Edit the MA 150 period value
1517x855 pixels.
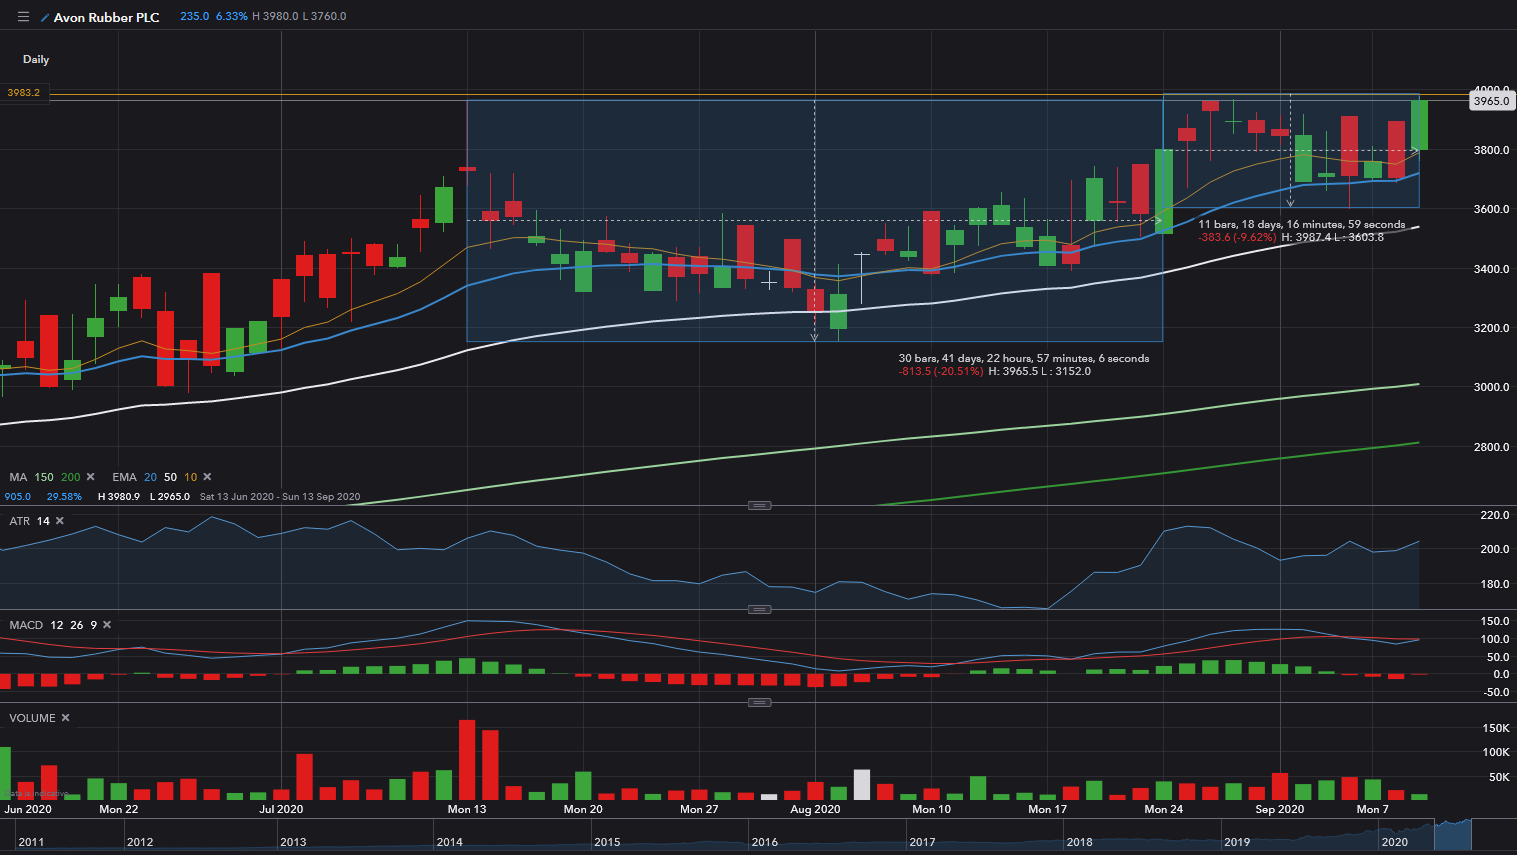[x=44, y=477]
